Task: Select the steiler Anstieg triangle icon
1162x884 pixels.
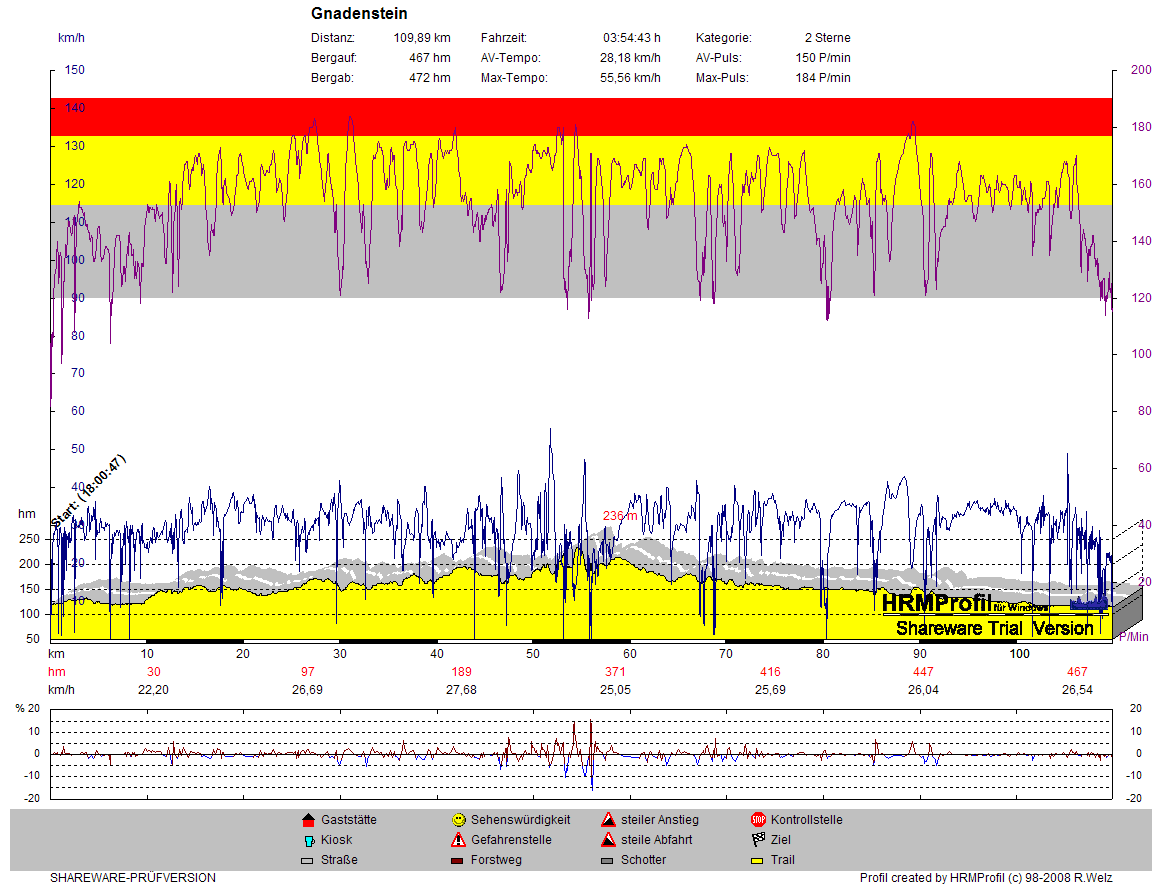Action: coord(608,820)
